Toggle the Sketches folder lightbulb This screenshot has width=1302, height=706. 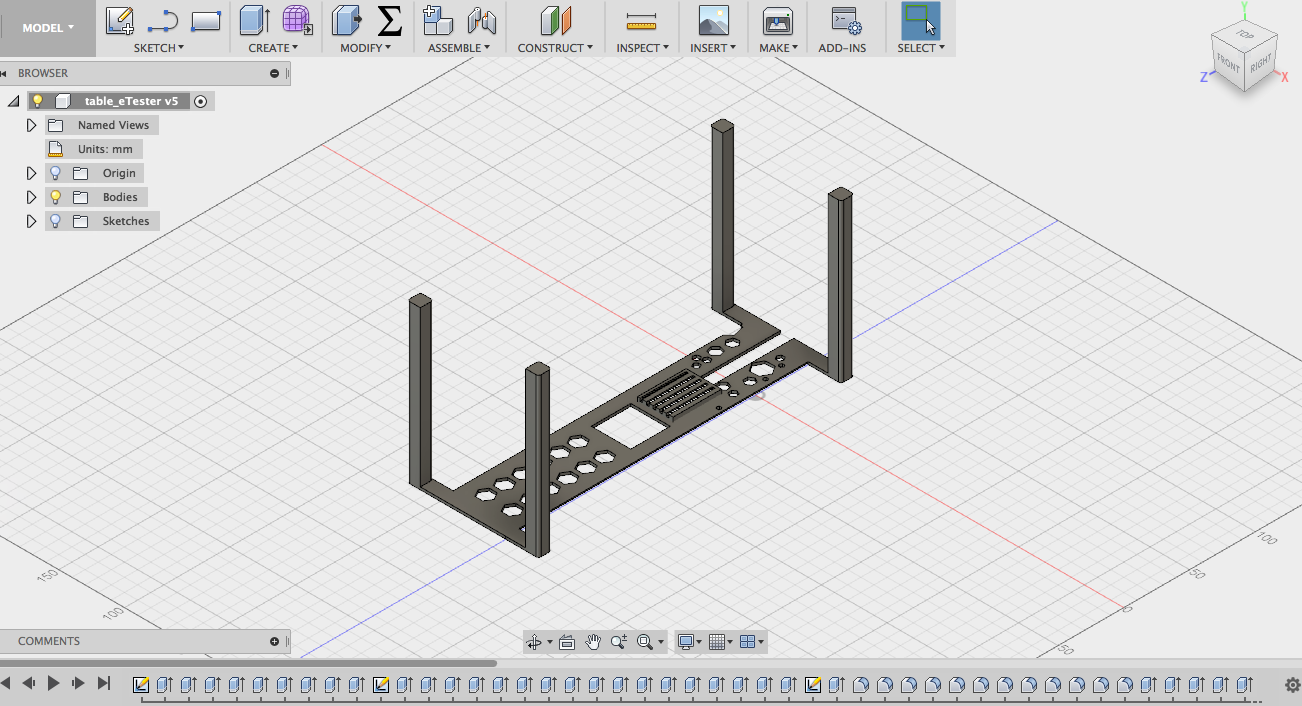point(56,221)
